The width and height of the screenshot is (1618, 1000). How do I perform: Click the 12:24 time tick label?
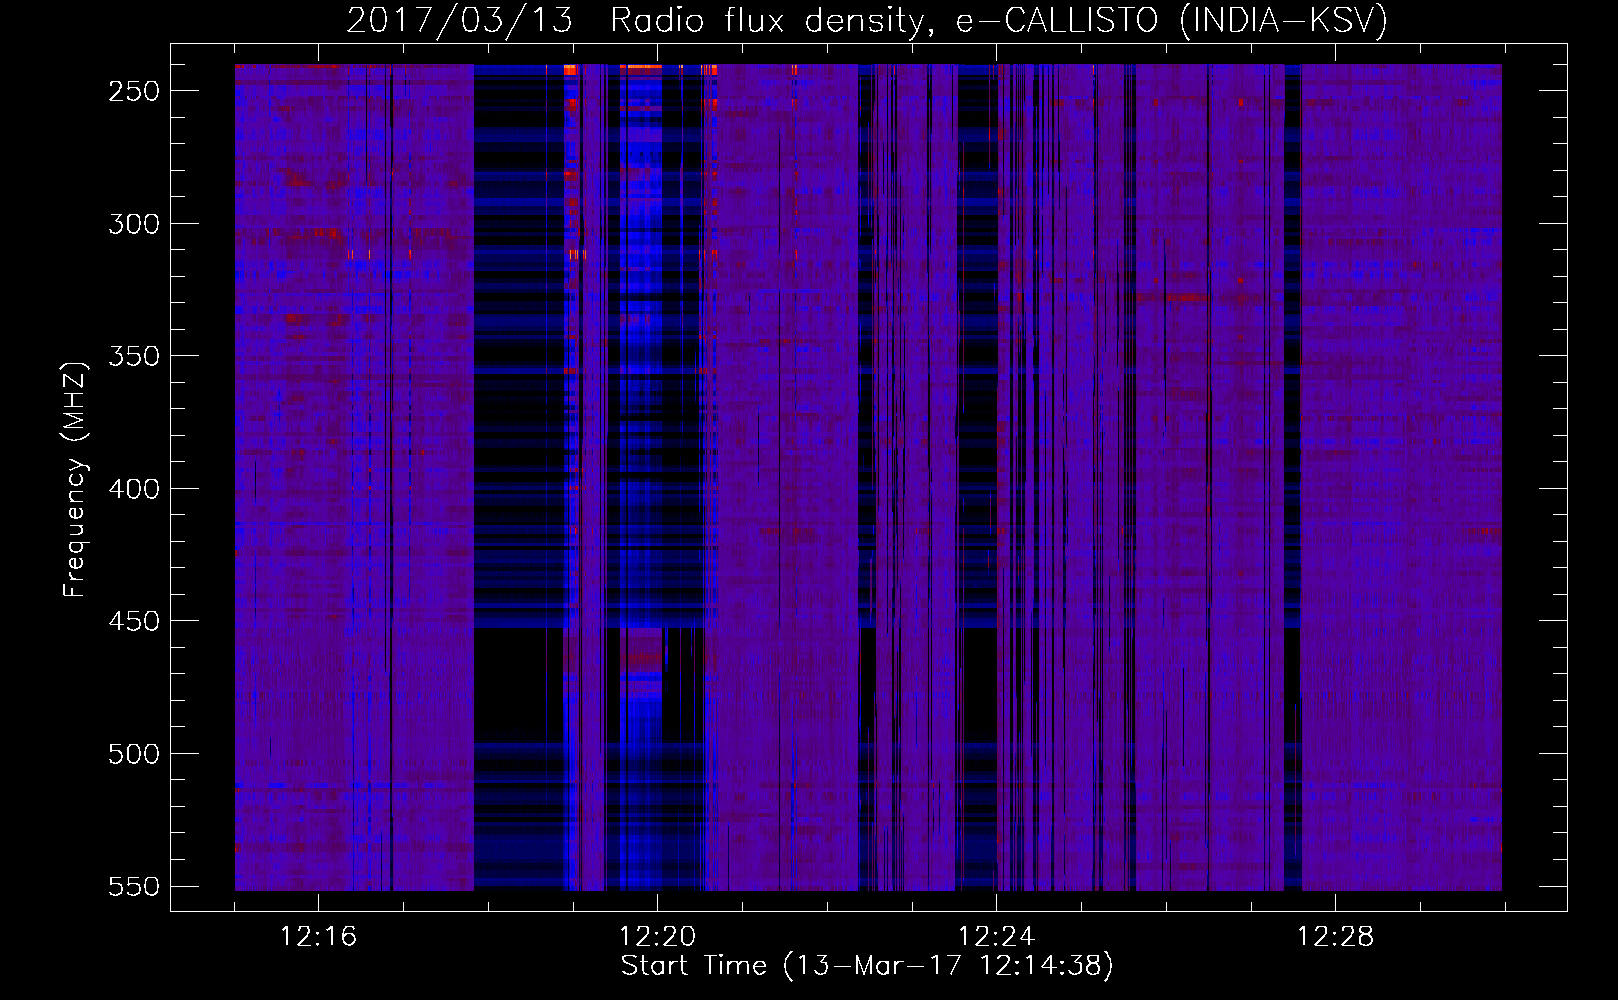[x=996, y=937]
